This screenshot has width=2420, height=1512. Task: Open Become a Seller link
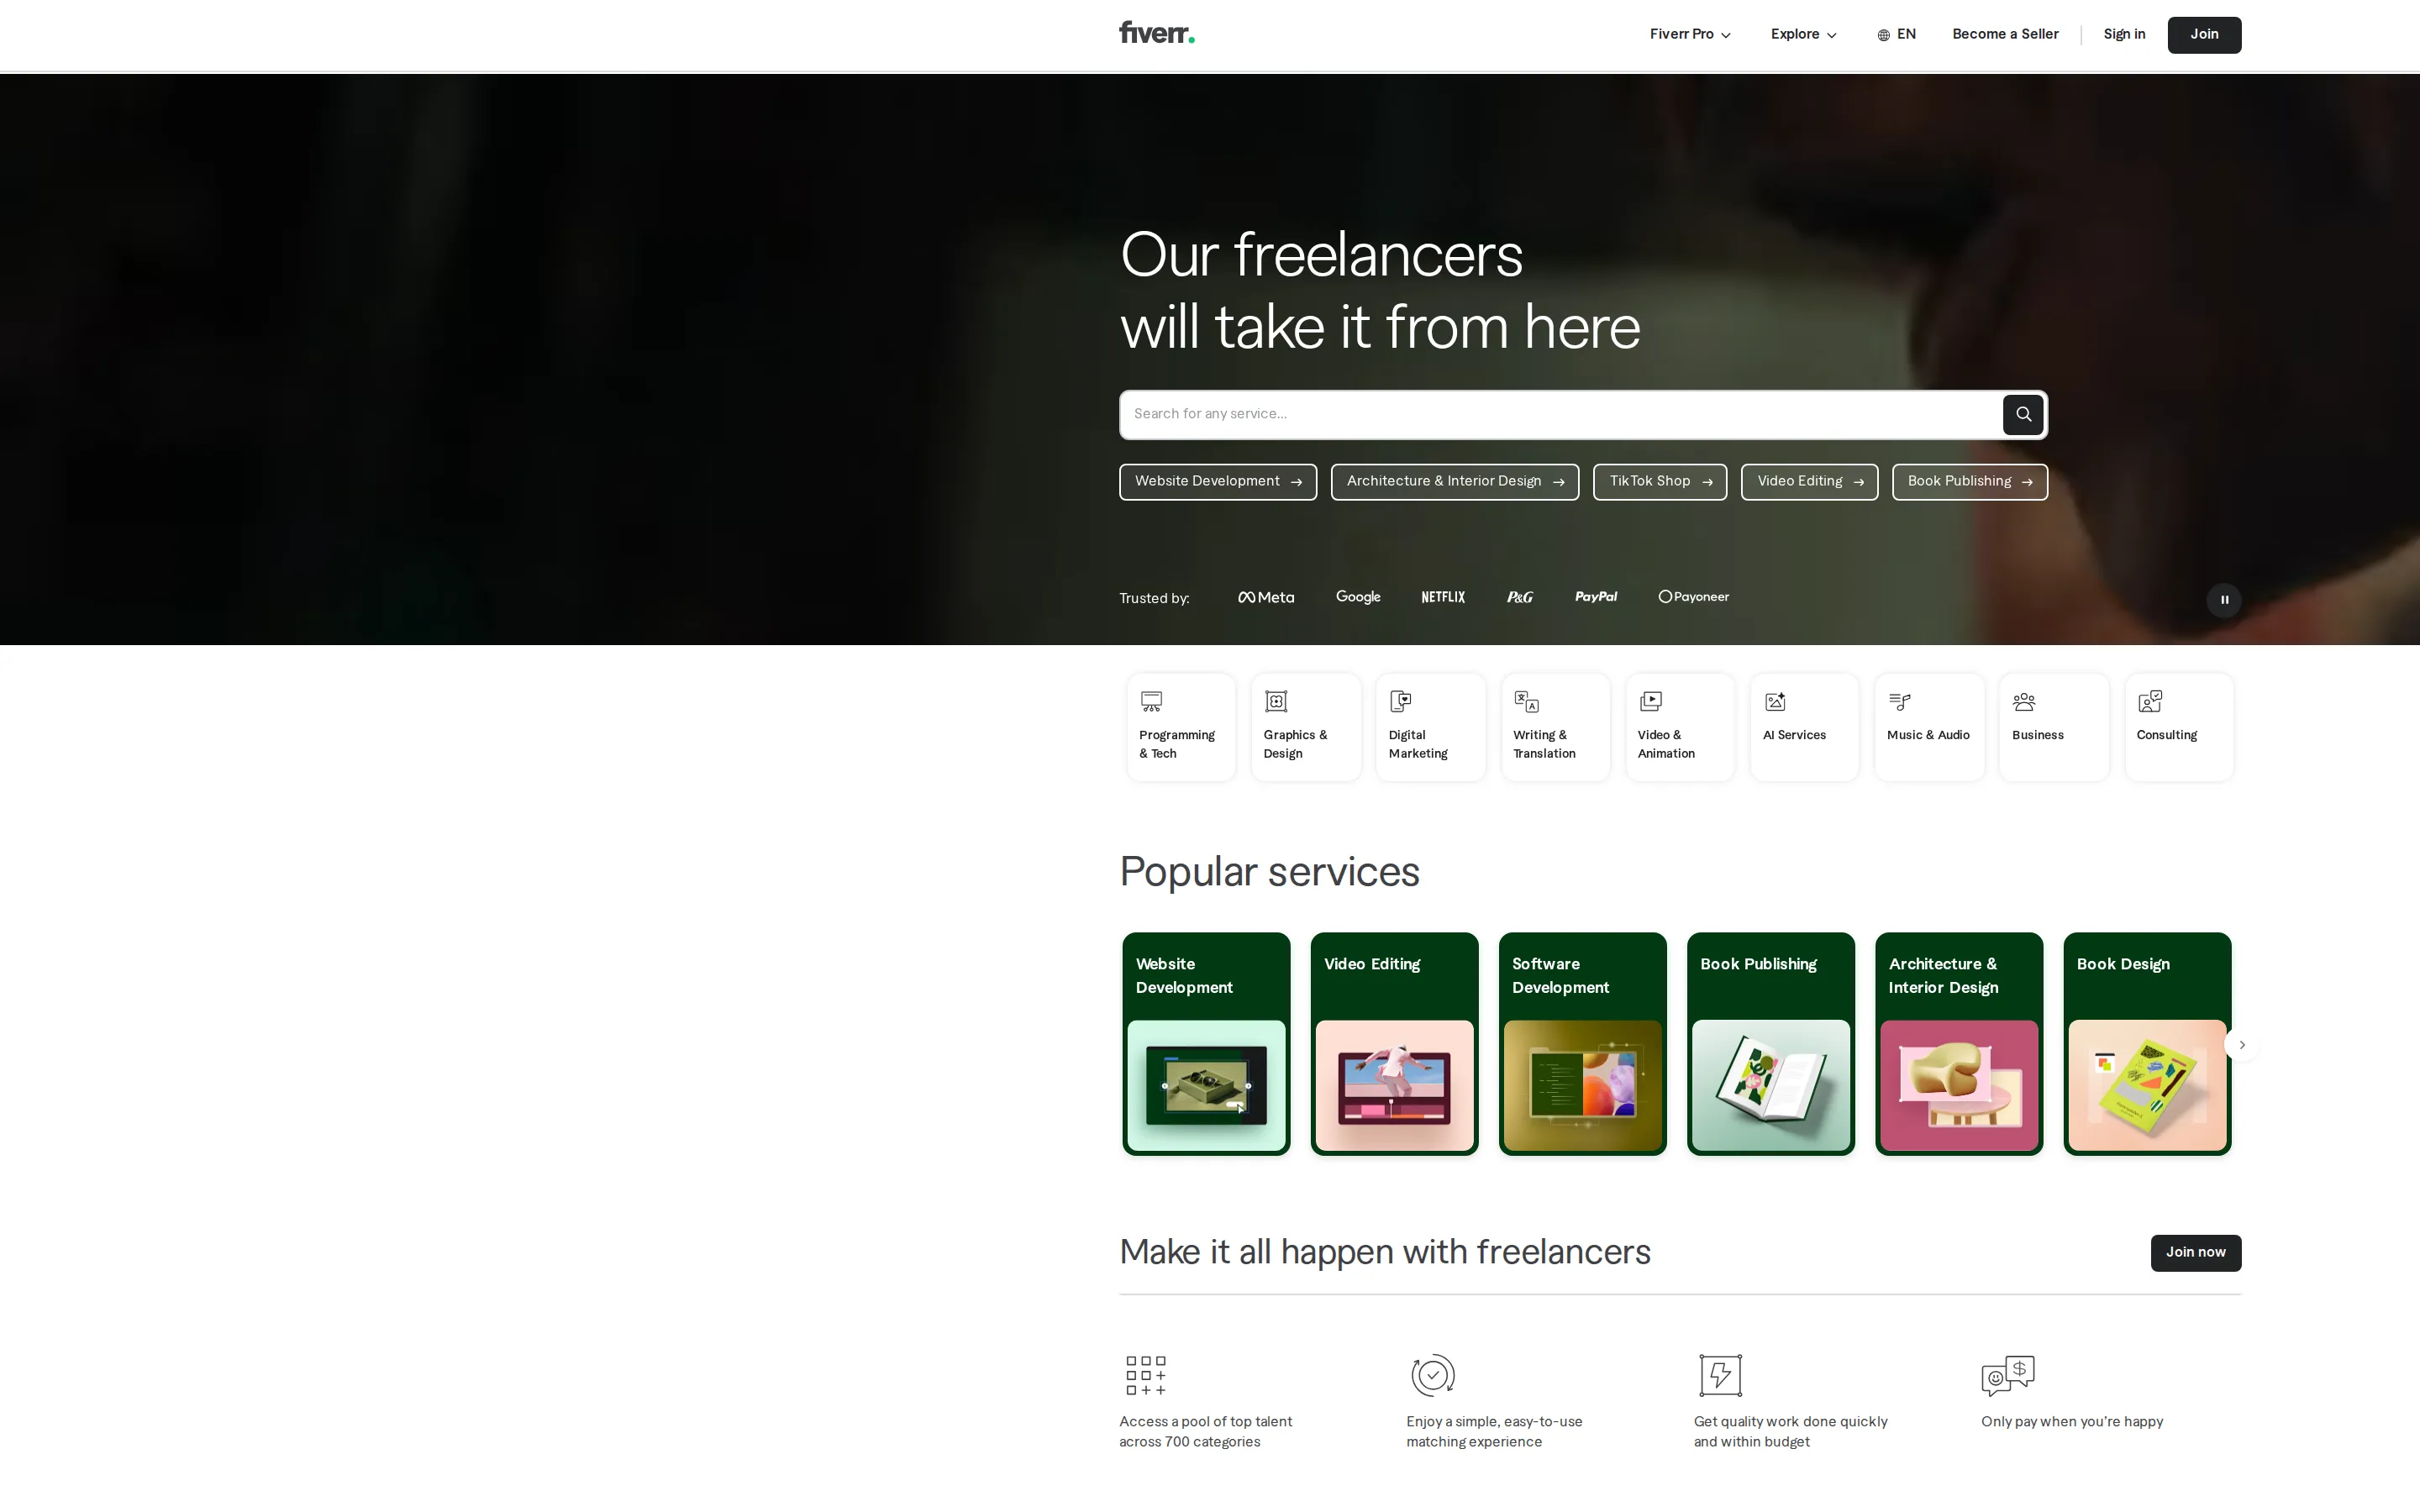(2005, 34)
